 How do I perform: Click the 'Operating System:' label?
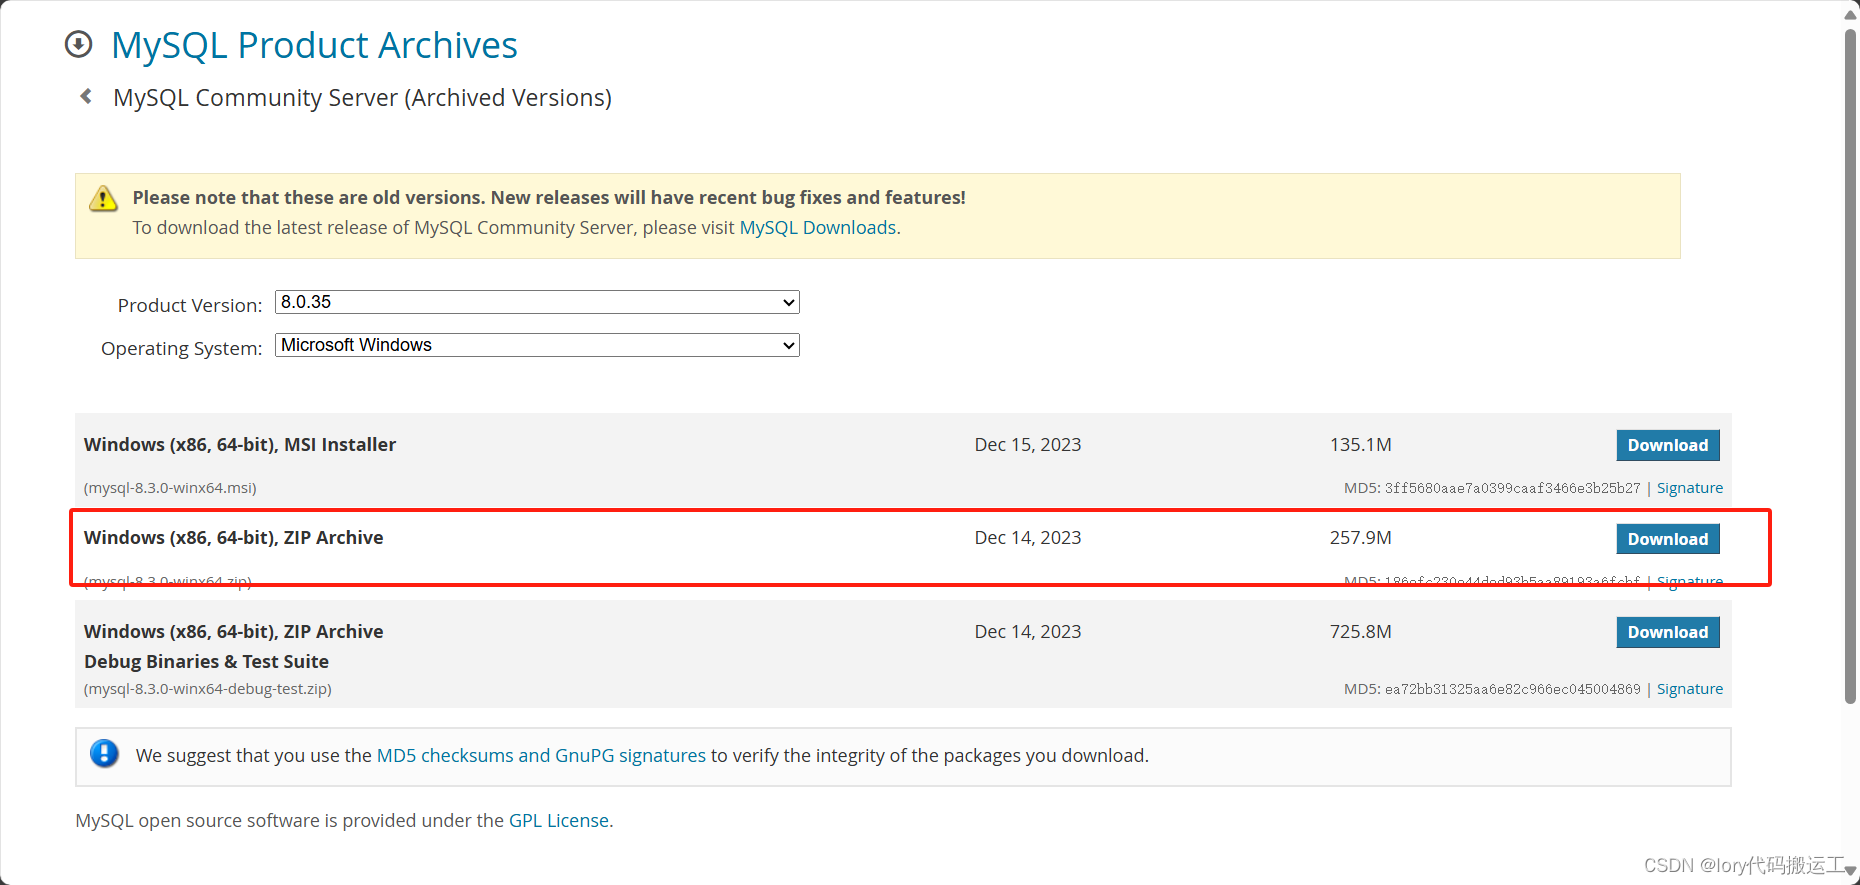click(x=181, y=348)
